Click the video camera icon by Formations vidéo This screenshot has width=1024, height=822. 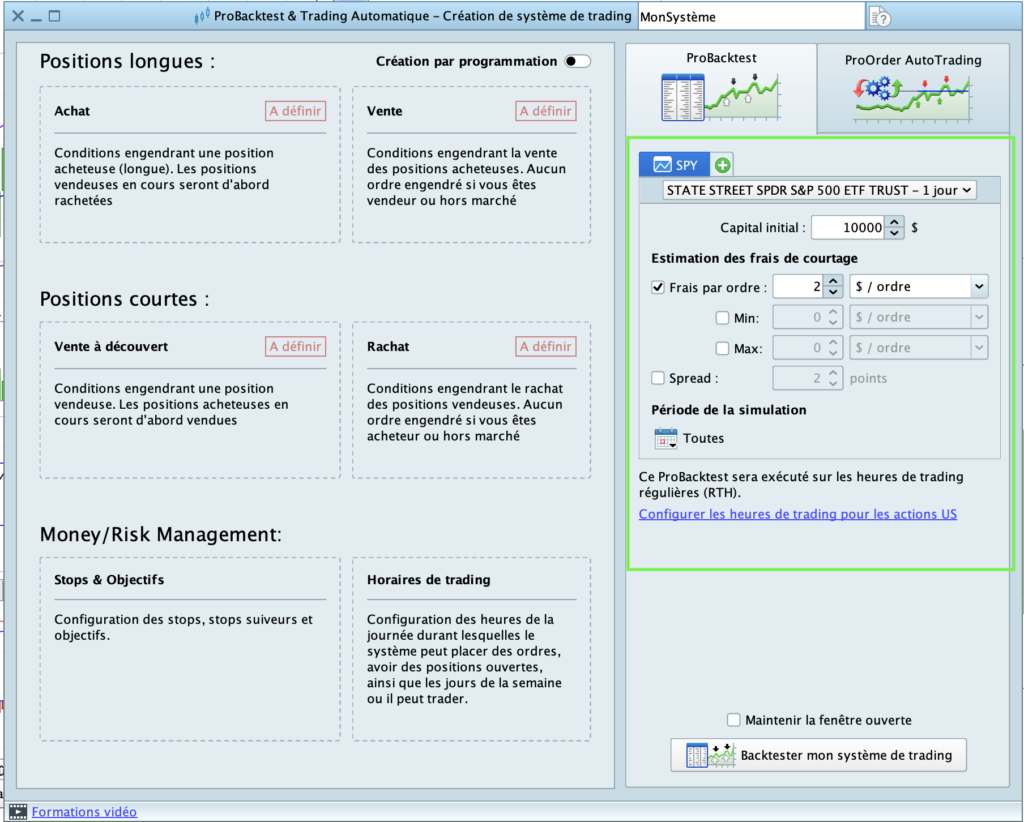coord(17,812)
